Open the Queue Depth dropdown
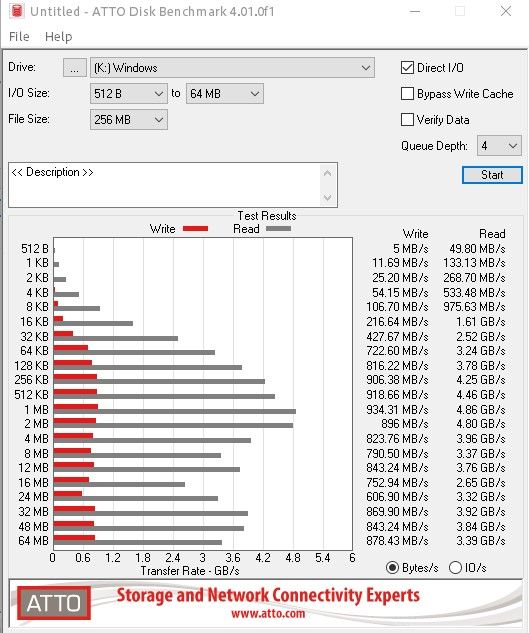This screenshot has height=633, width=529. (499, 145)
